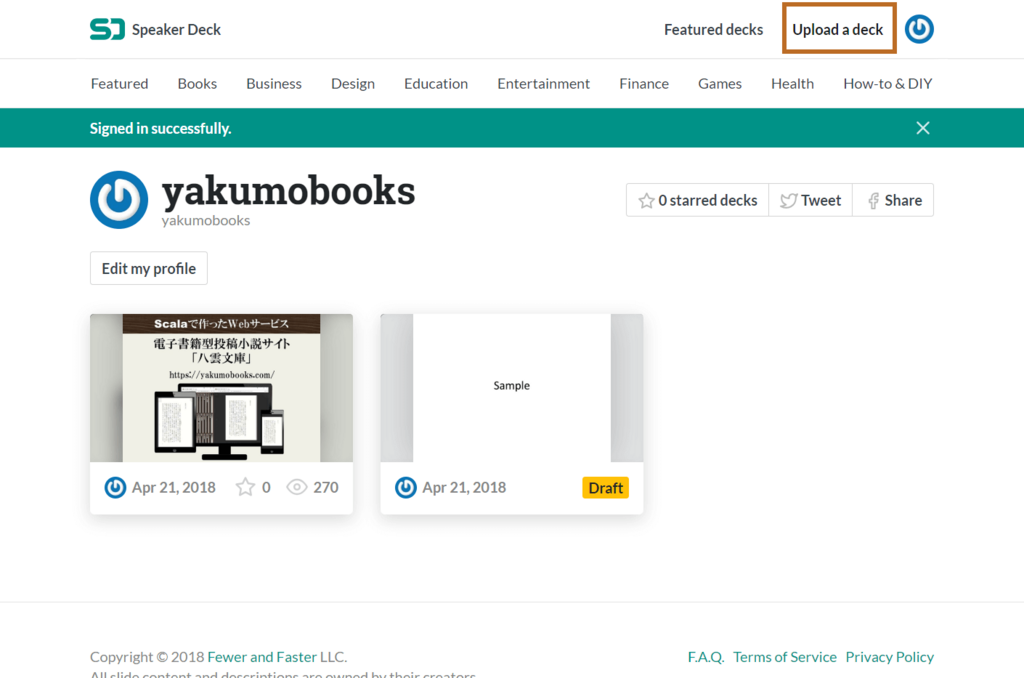Image resolution: width=1024 pixels, height=678 pixels.
Task: Open the Games category tab
Action: click(x=720, y=84)
